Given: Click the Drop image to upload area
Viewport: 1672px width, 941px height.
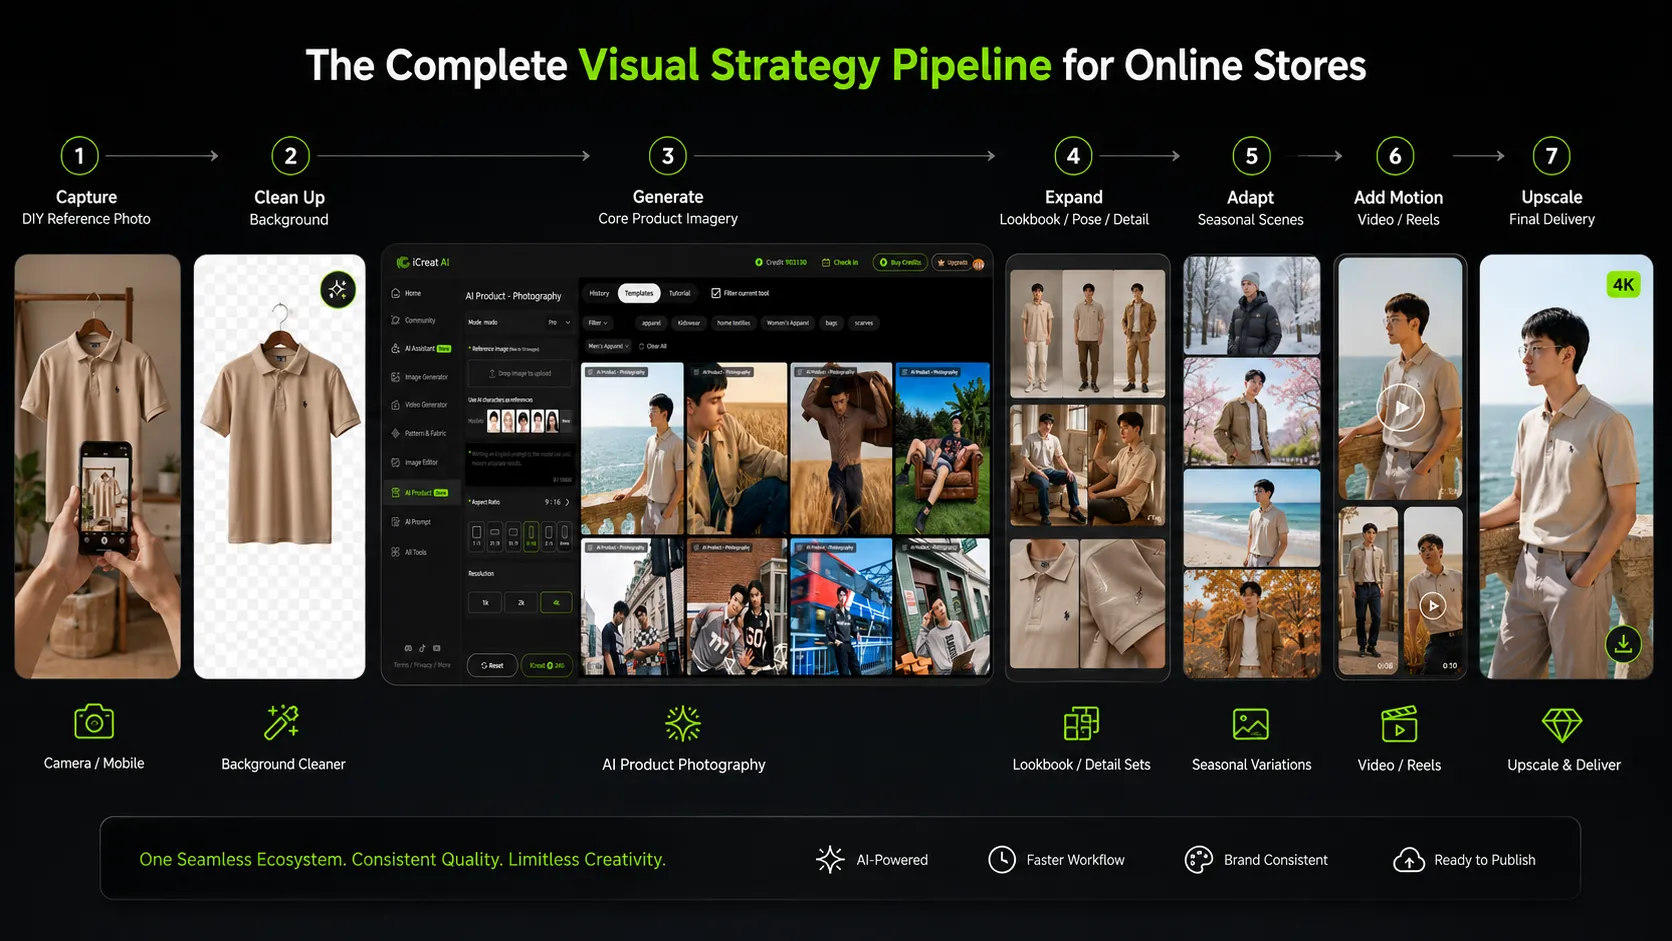Looking at the screenshot, I should pyautogui.click(x=520, y=373).
